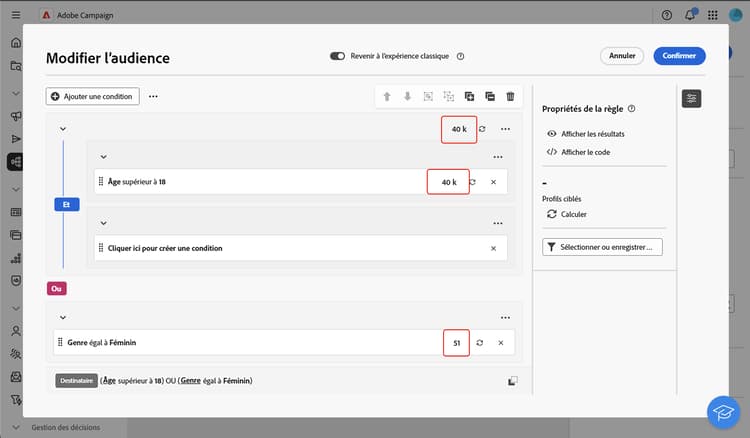The height and width of the screenshot is (438, 750).
Task: Click the campaigns megaphone sidebar icon
Action: click(x=16, y=116)
